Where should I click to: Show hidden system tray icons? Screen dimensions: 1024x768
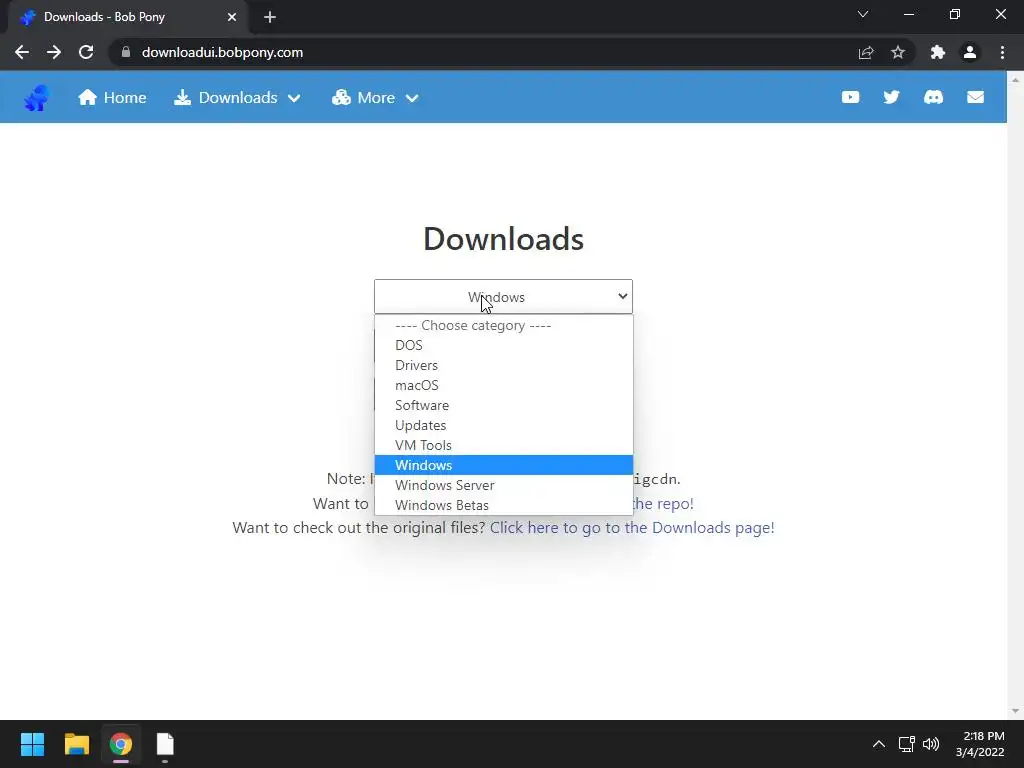879,744
